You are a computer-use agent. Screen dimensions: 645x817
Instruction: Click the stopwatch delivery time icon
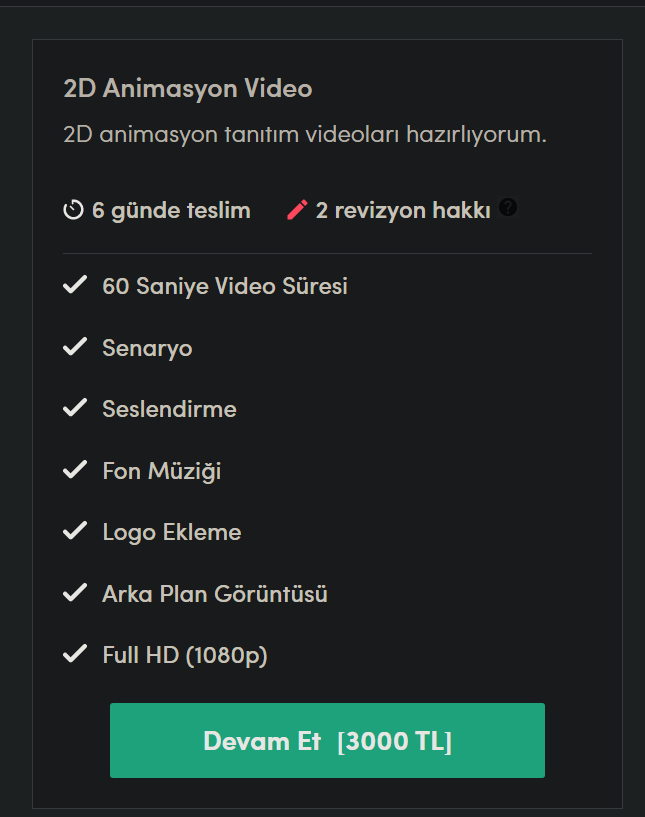tap(72, 210)
